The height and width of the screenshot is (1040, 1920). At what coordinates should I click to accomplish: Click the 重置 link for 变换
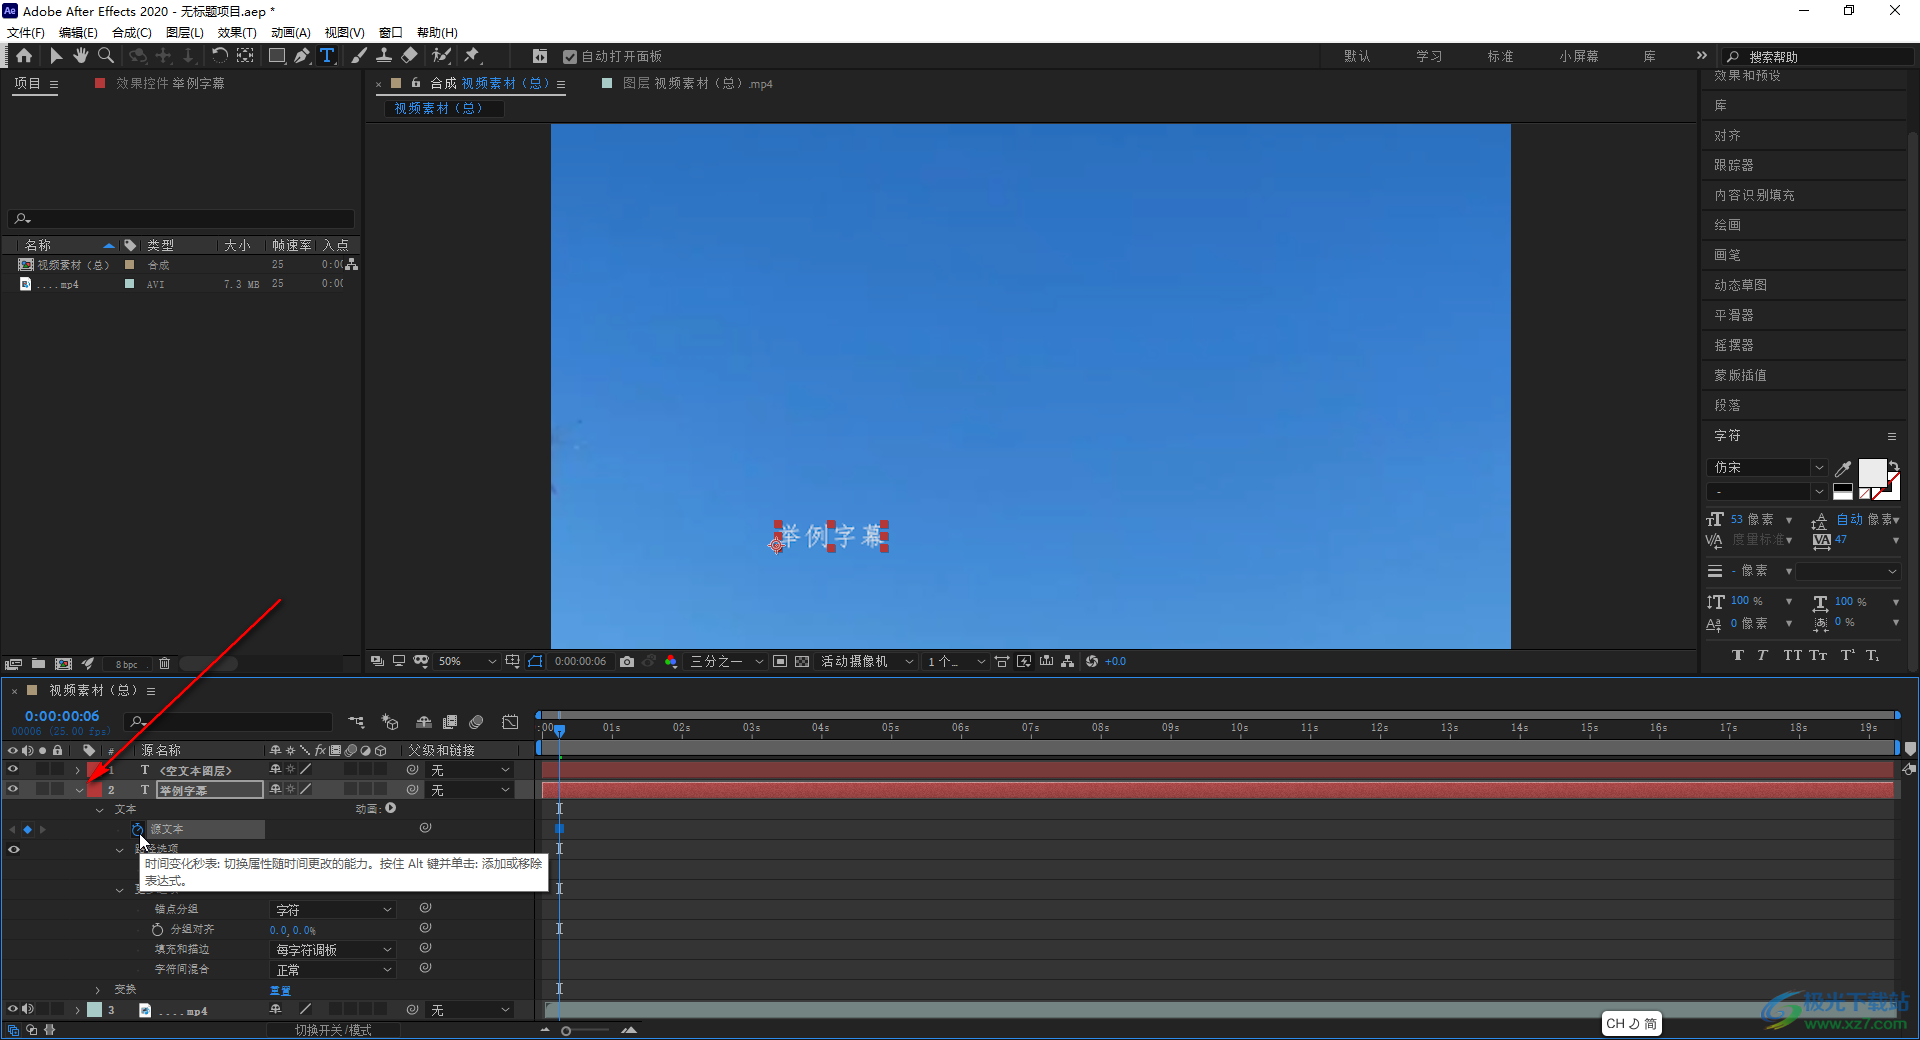(x=280, y=990)
